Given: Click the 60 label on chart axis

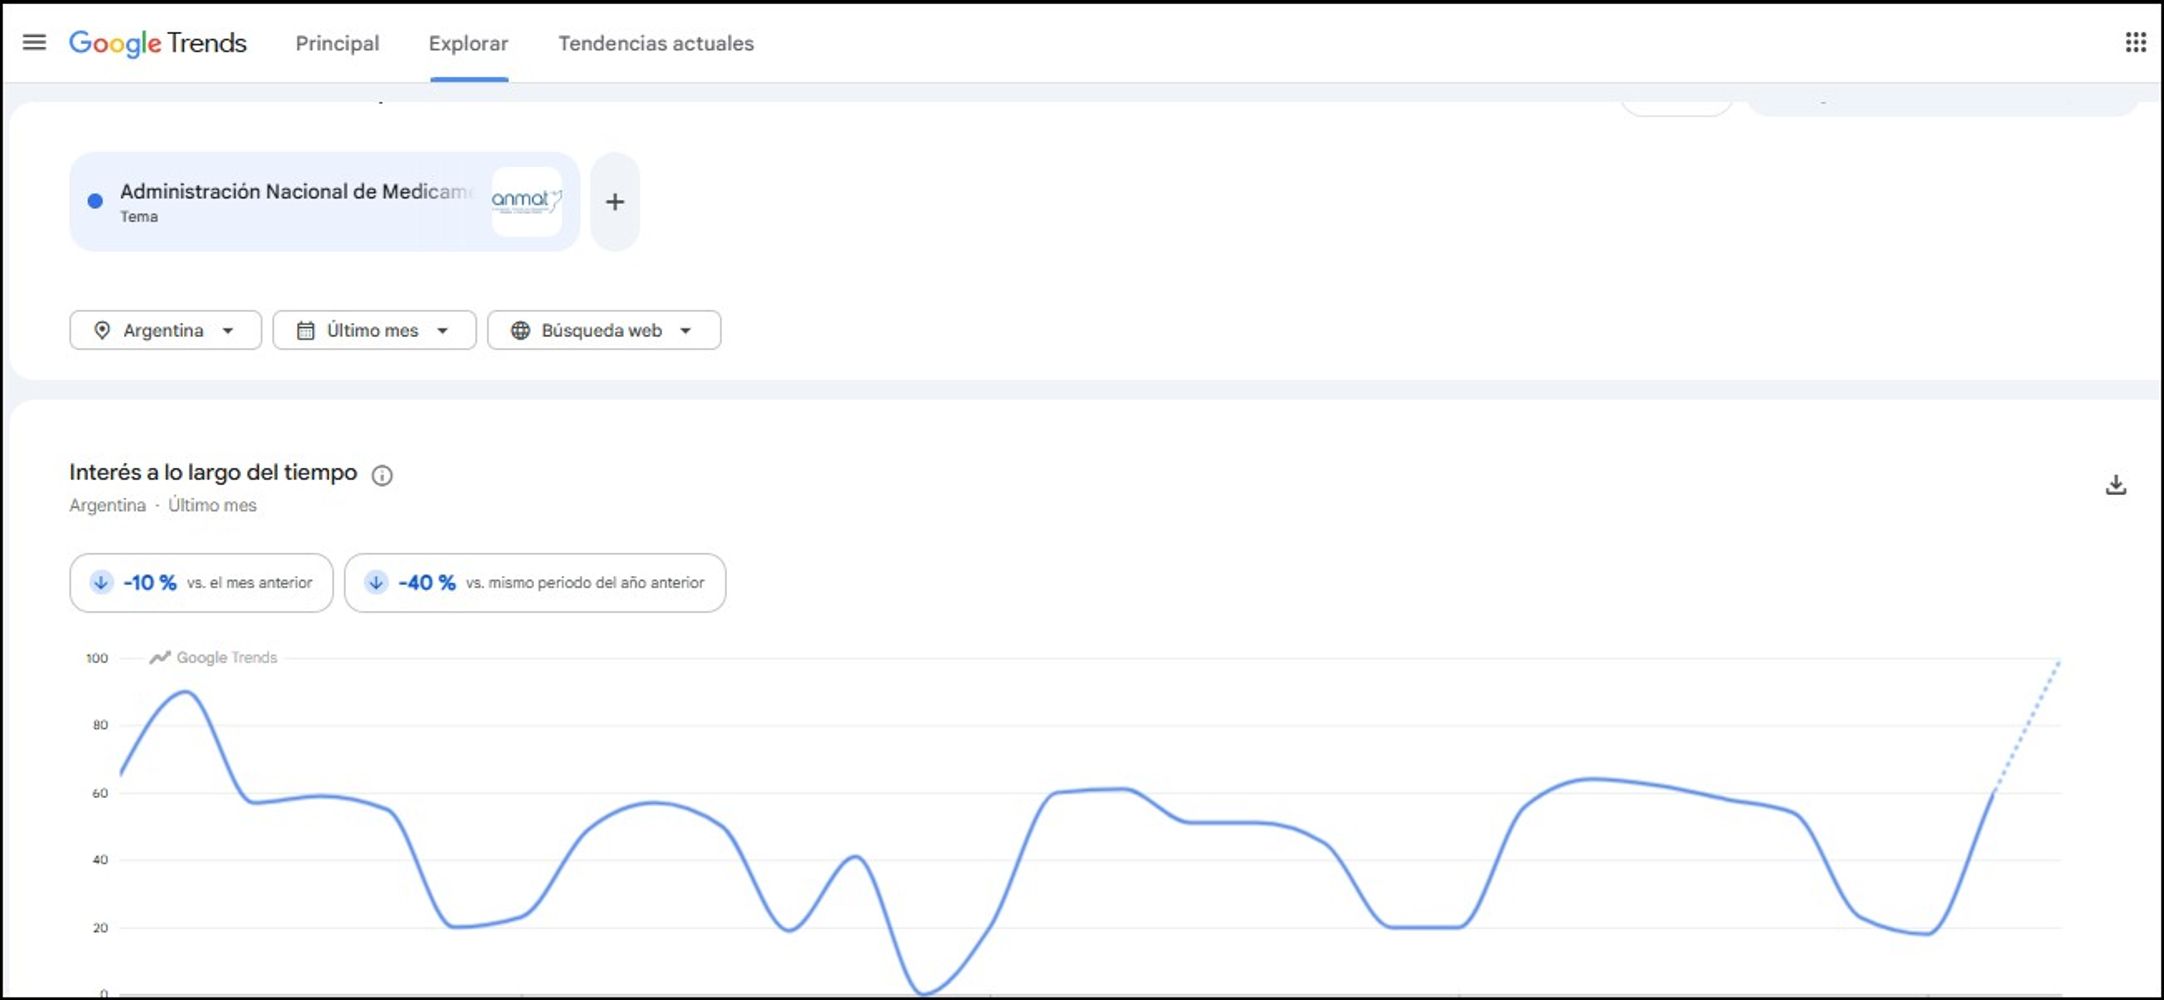Looking at the screenshot, I should tap(100, 793).
